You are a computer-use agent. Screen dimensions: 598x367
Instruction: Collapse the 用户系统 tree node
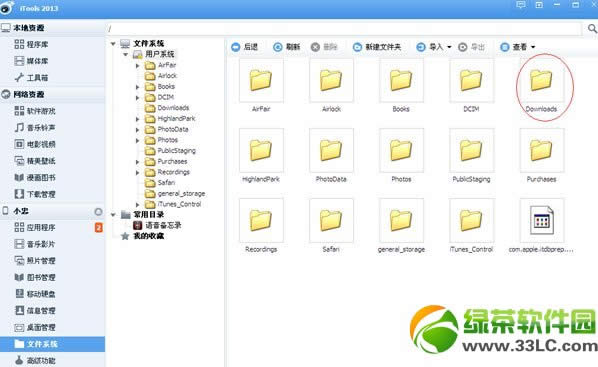pos(125,55)
